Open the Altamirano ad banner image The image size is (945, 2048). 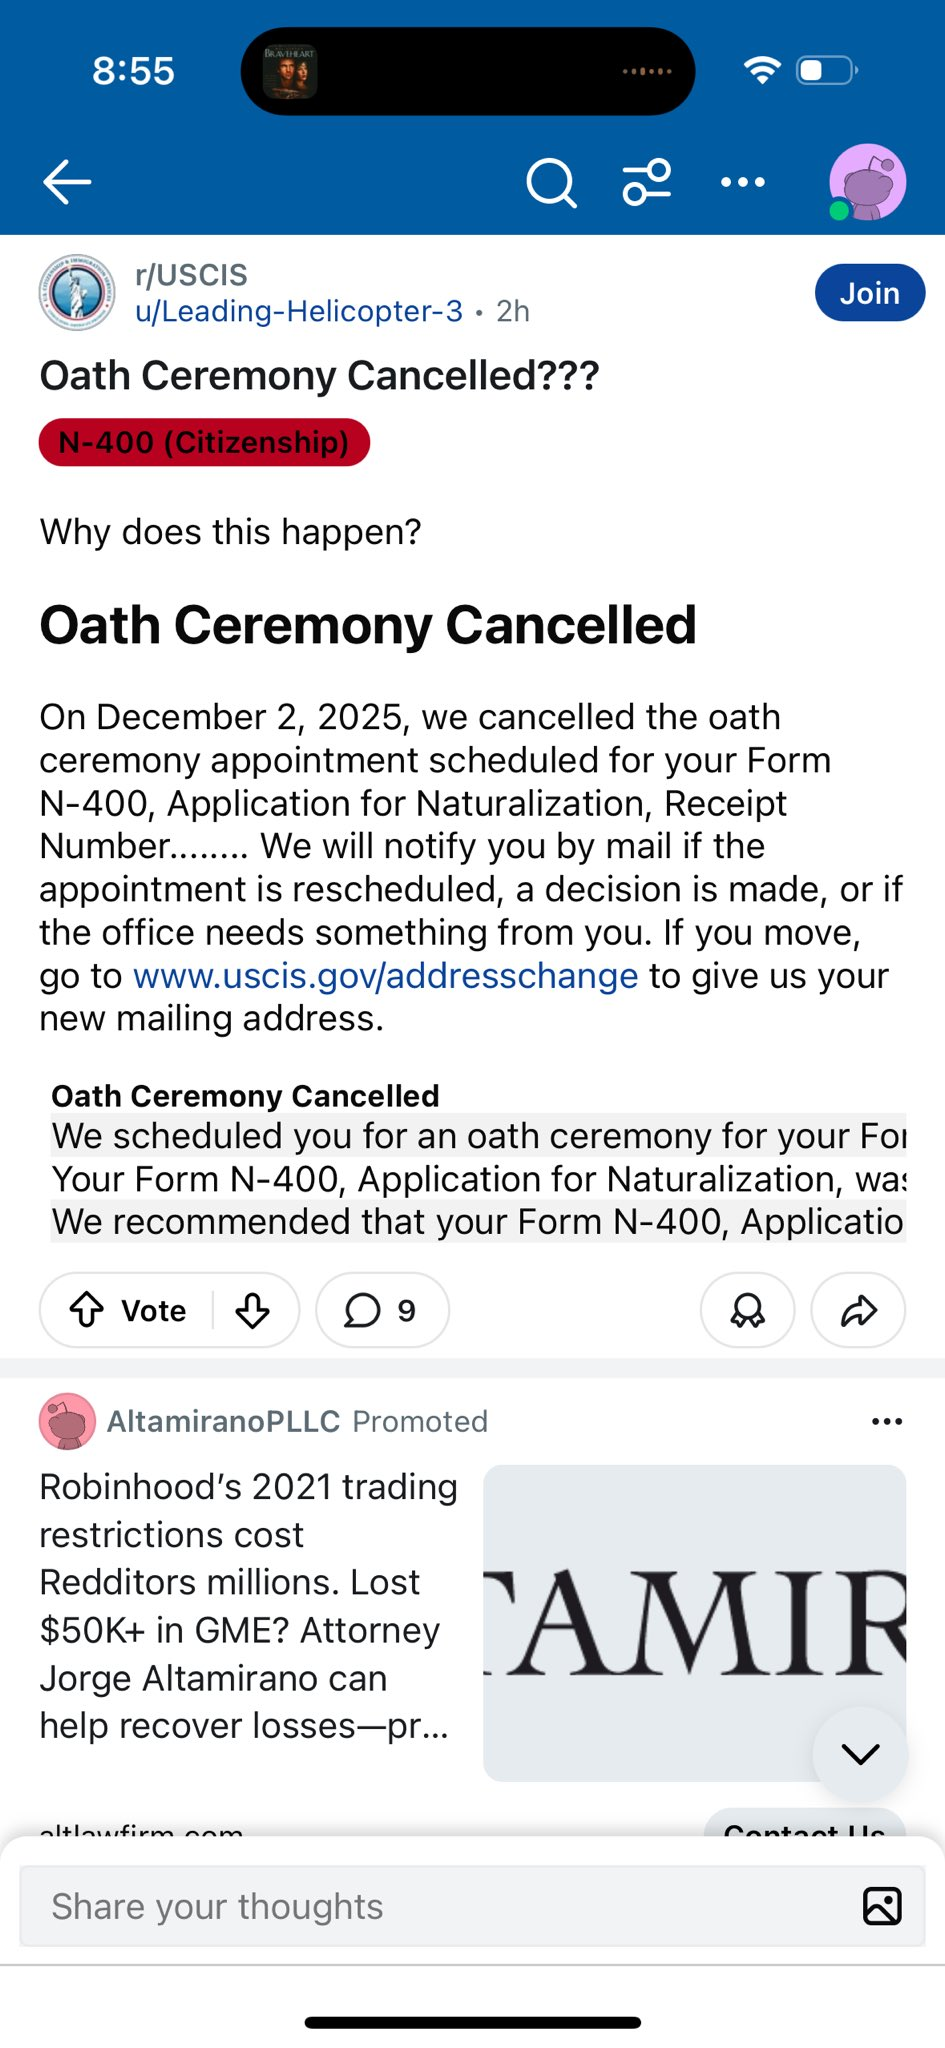[x=694, y=1622]
